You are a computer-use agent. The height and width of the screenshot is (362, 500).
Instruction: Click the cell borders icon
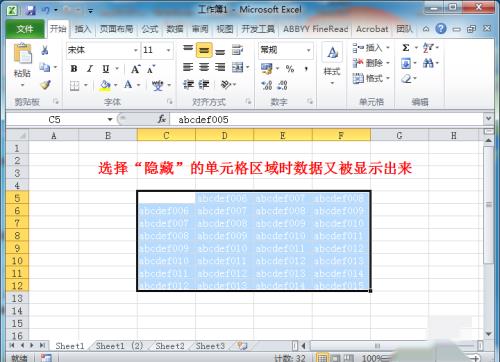(x=74, y=86)
